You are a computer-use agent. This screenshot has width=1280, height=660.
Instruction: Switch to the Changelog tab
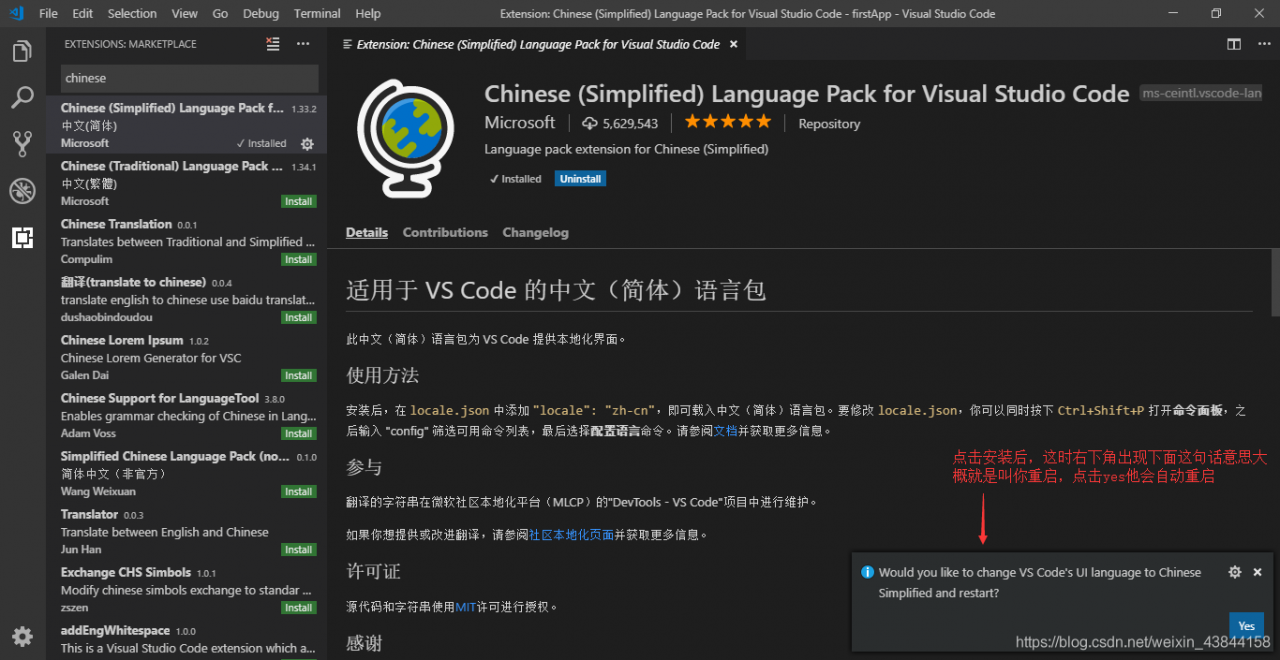pos(535,232)
